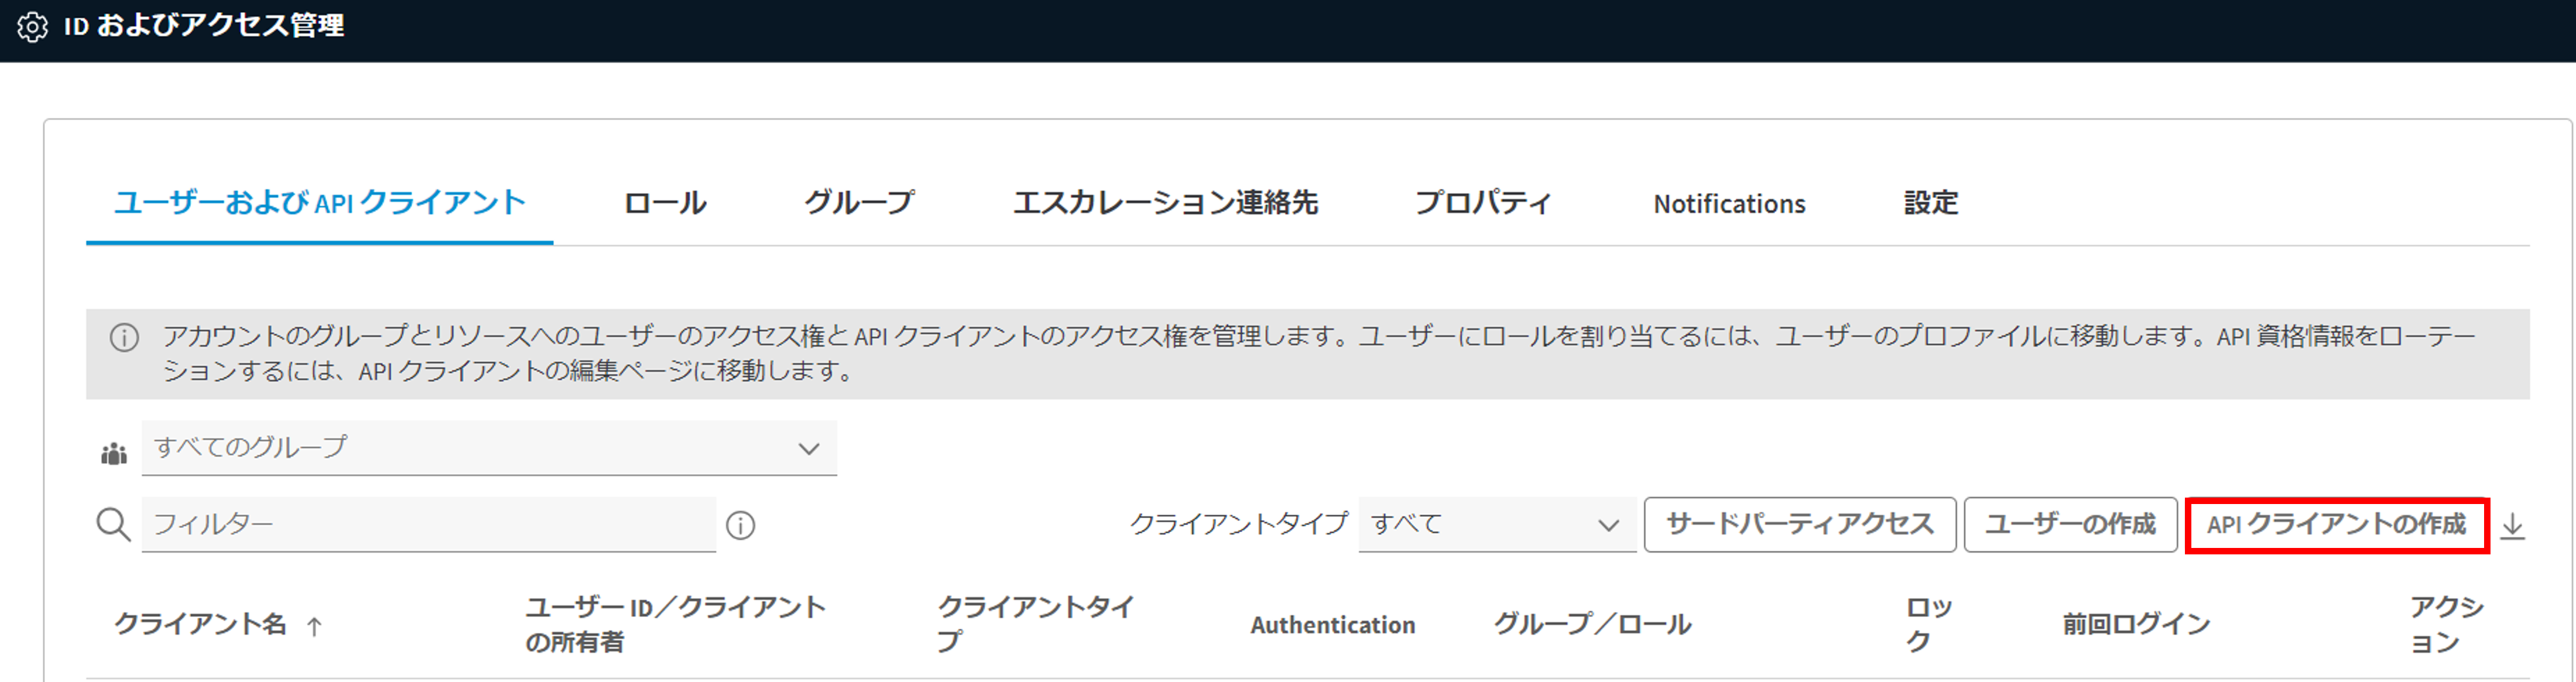This screenshot has height=682, width=2576.
Task: Click the サードパーティアクセス button
Action: pos(1799,525)
